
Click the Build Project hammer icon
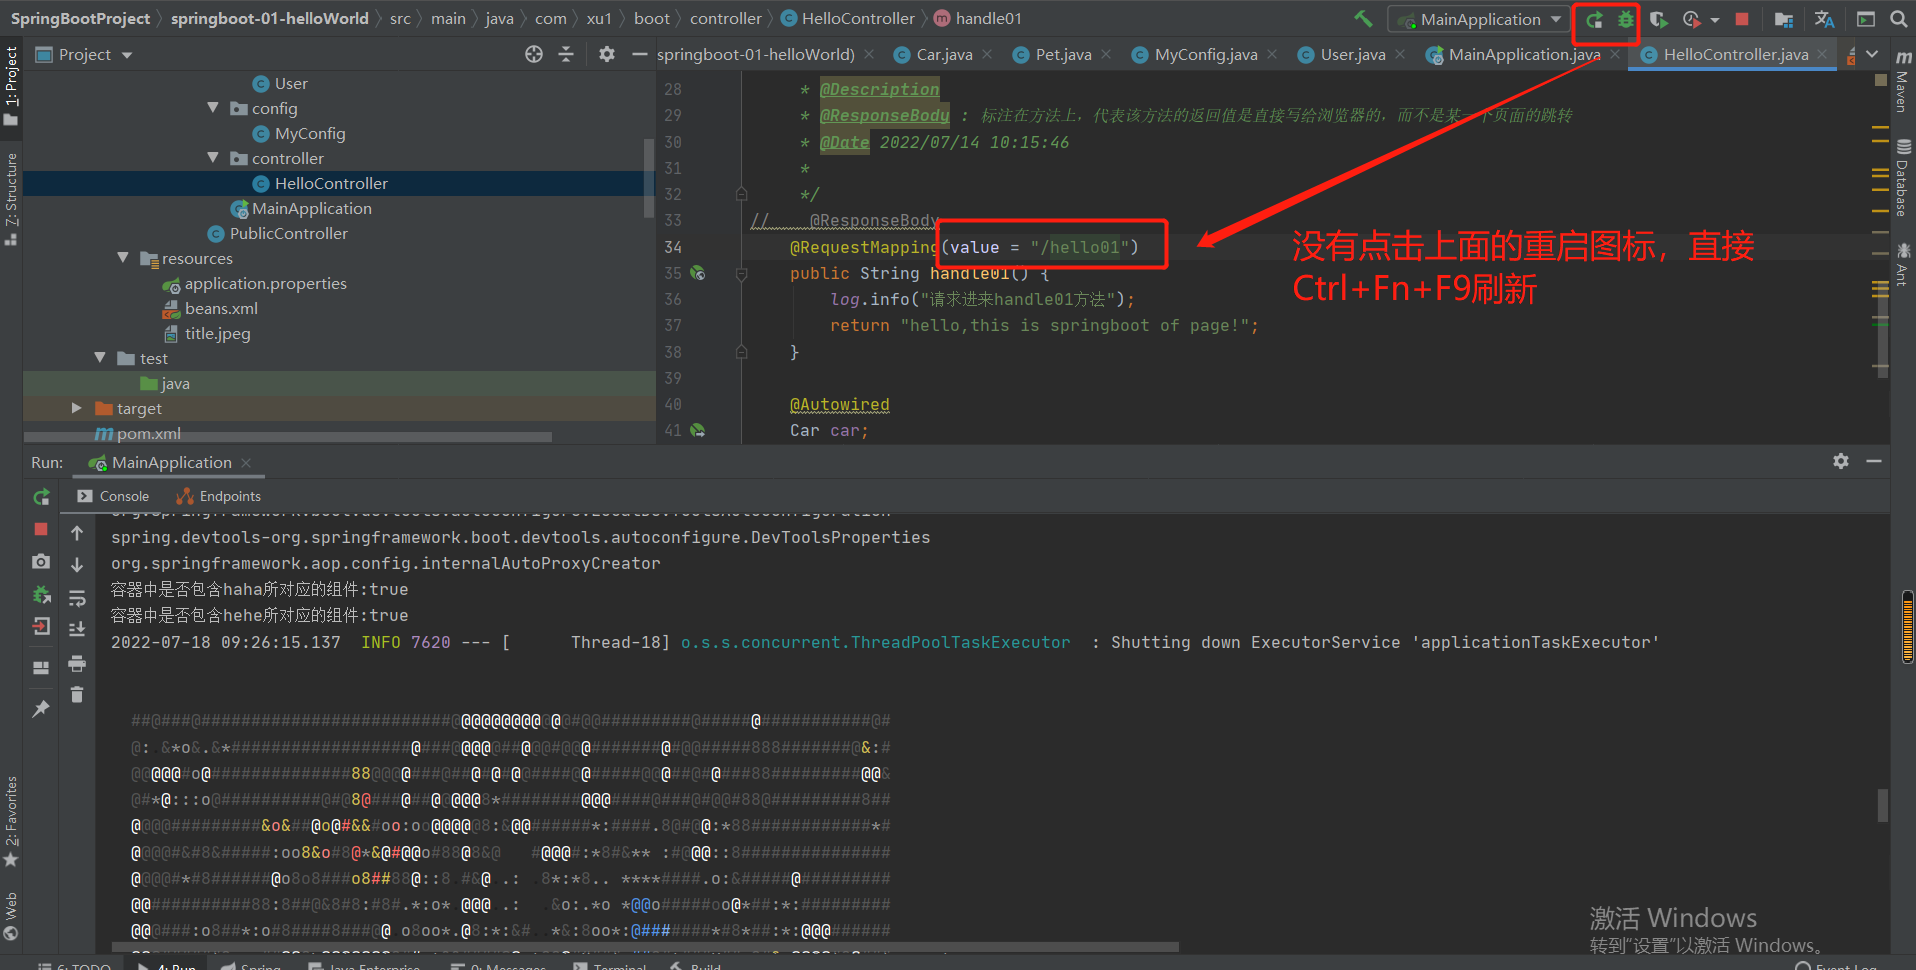(x=1363, y=19)
